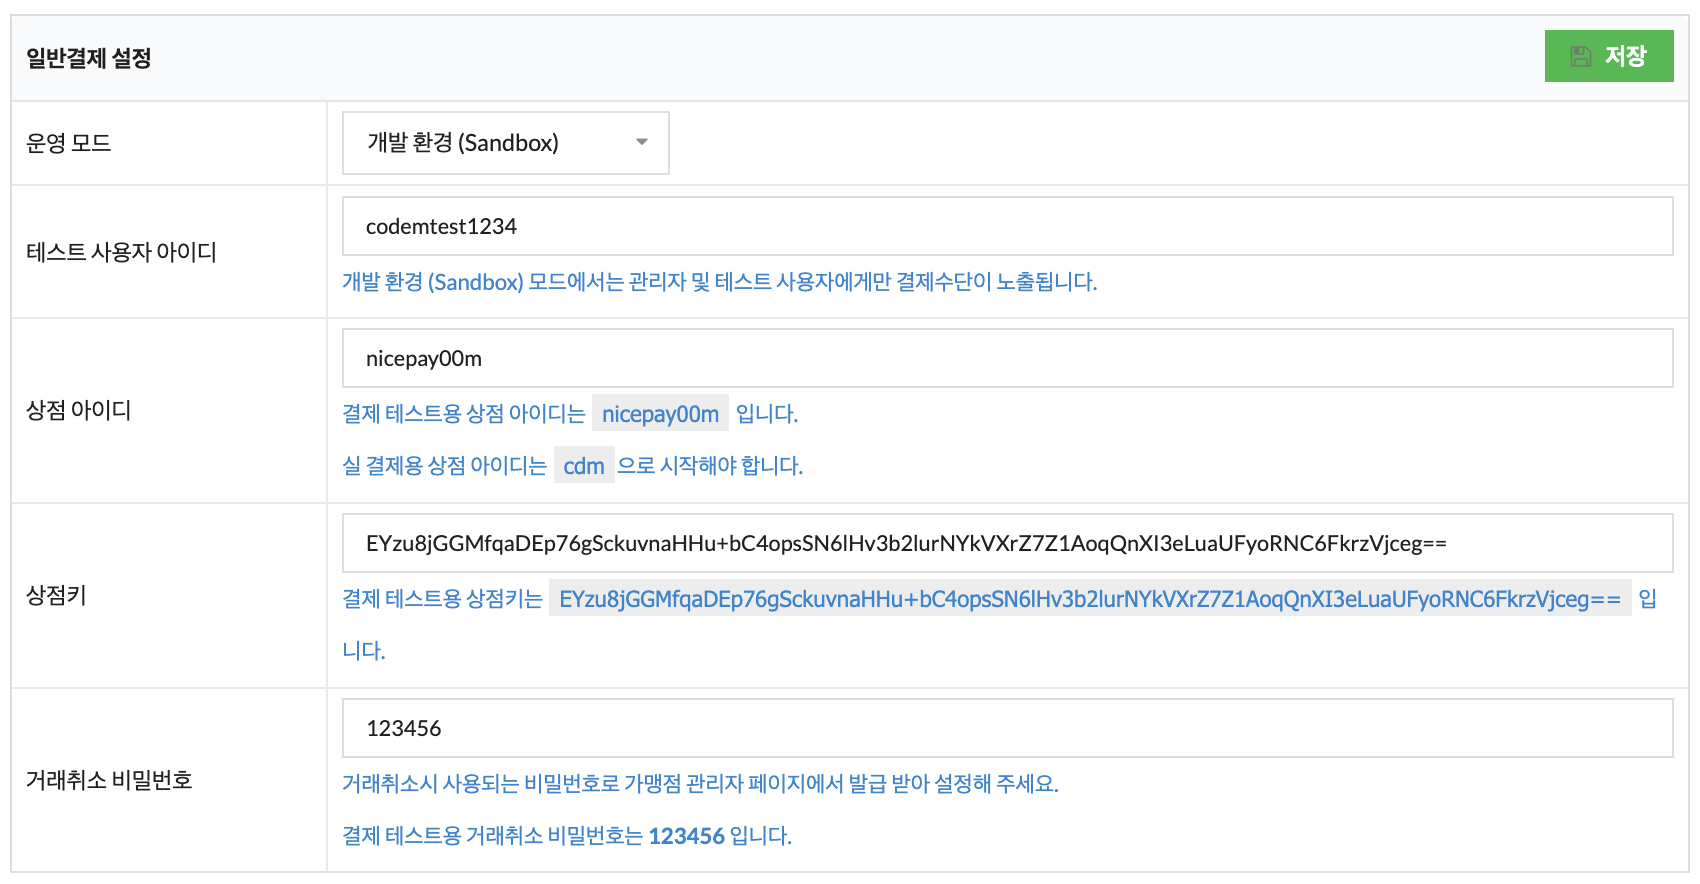The height and width of the screenshot is (884, 1700).
Task: Click the 상점 아이디 row label
Action: tap(79, 410)
